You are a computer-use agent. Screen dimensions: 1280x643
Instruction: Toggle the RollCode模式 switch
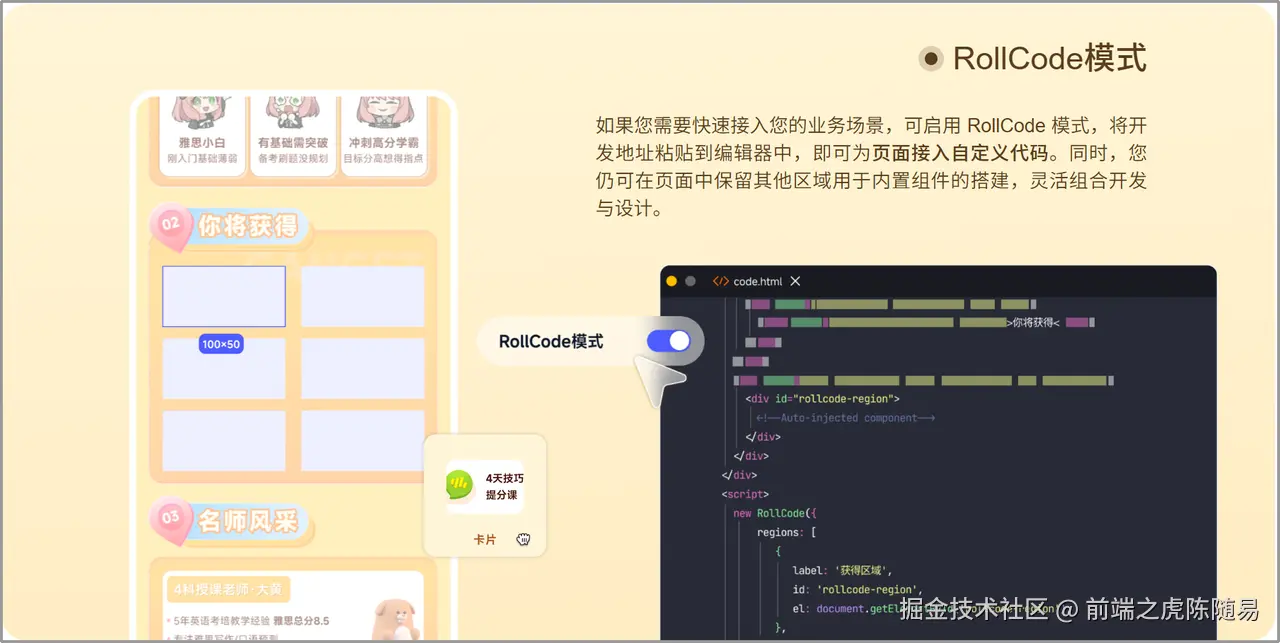click(x=668, y=341)
